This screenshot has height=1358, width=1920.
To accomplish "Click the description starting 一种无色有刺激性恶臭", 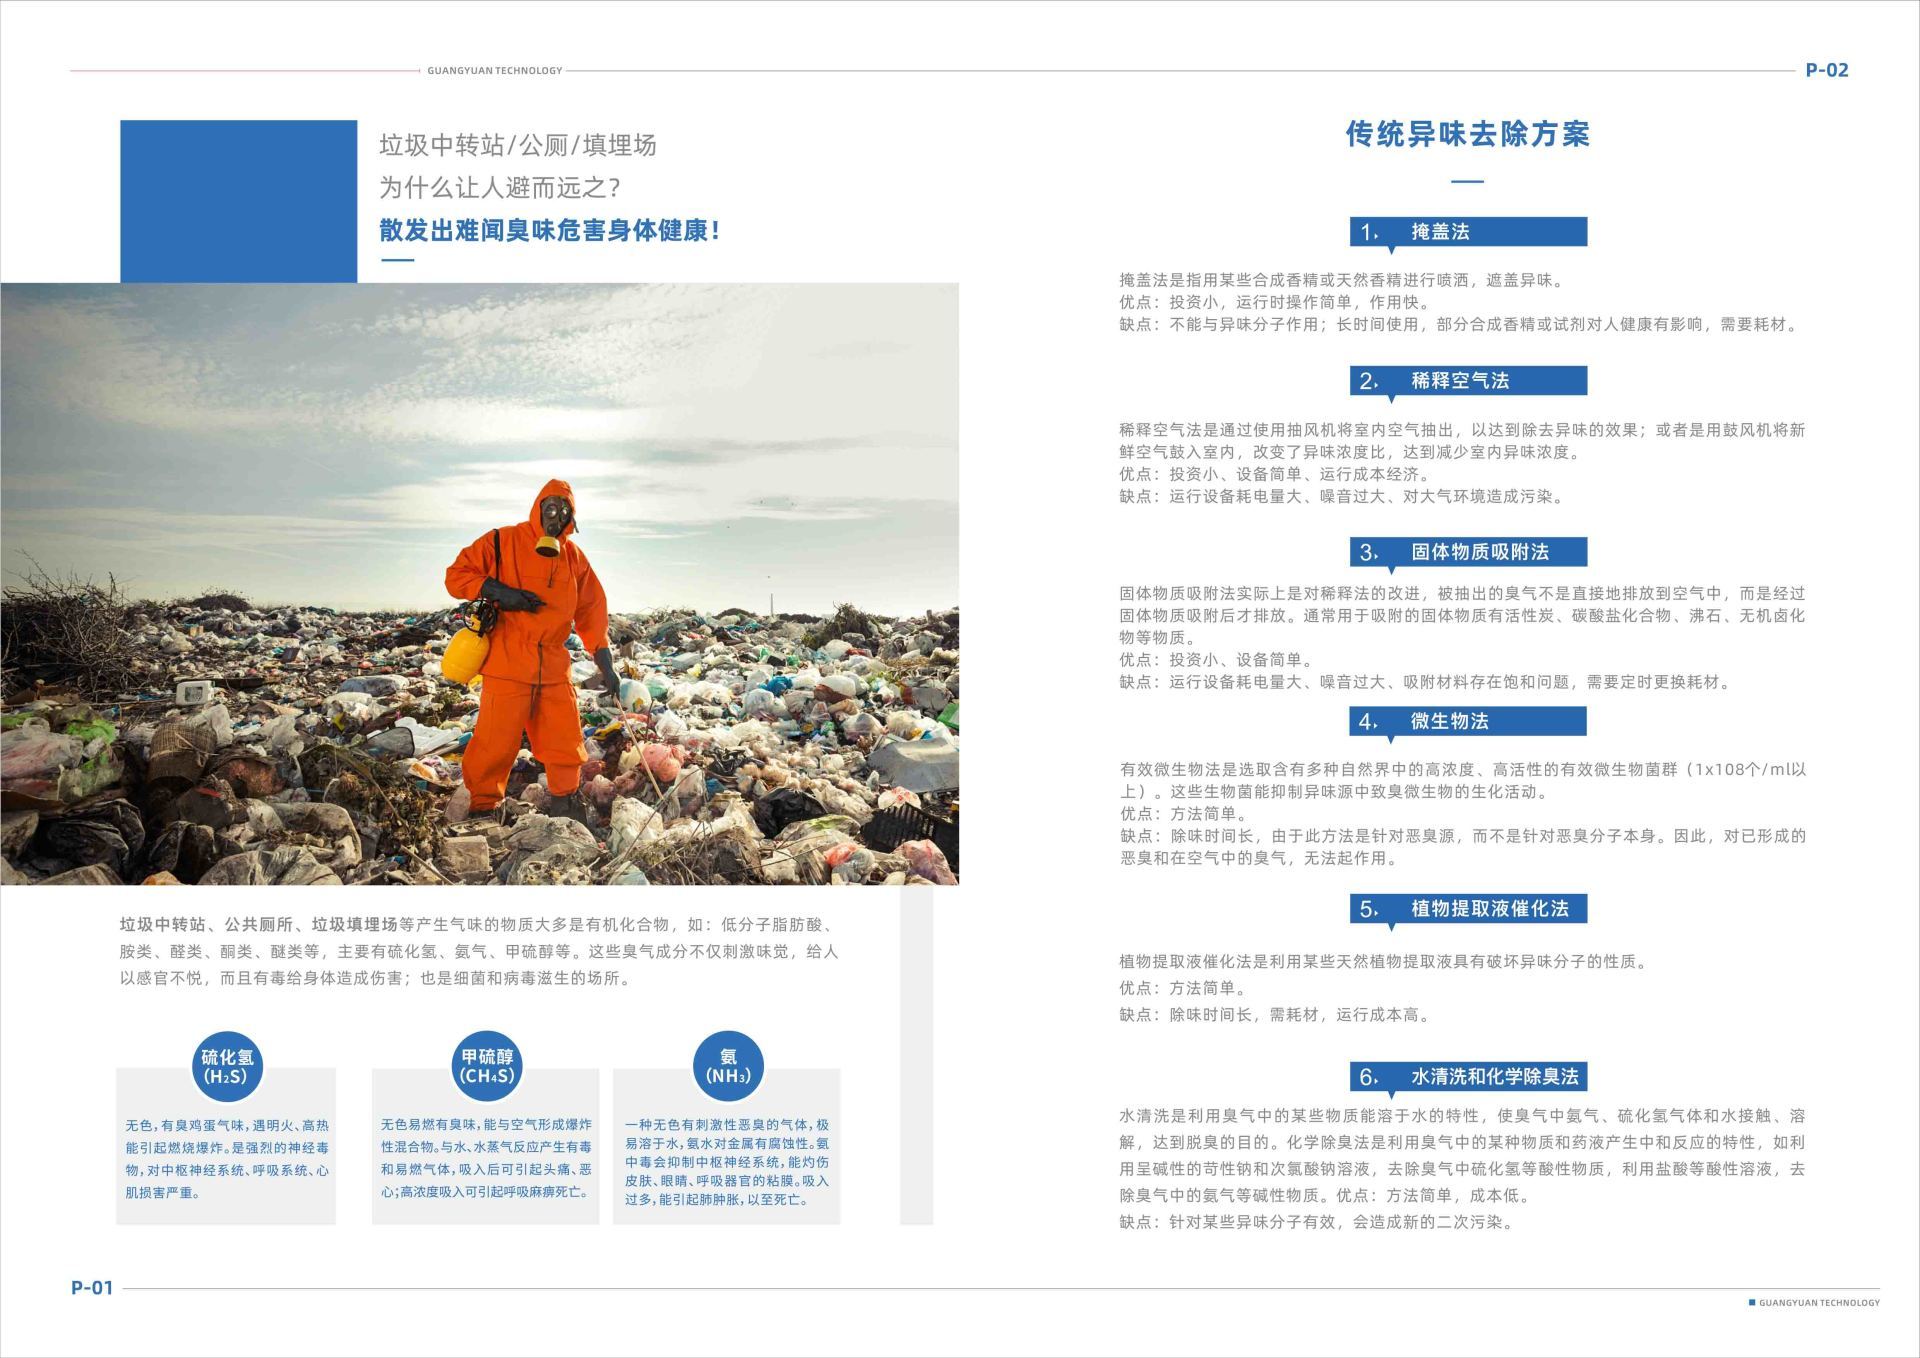I will pyautogui.click(x=727, y=1162).
